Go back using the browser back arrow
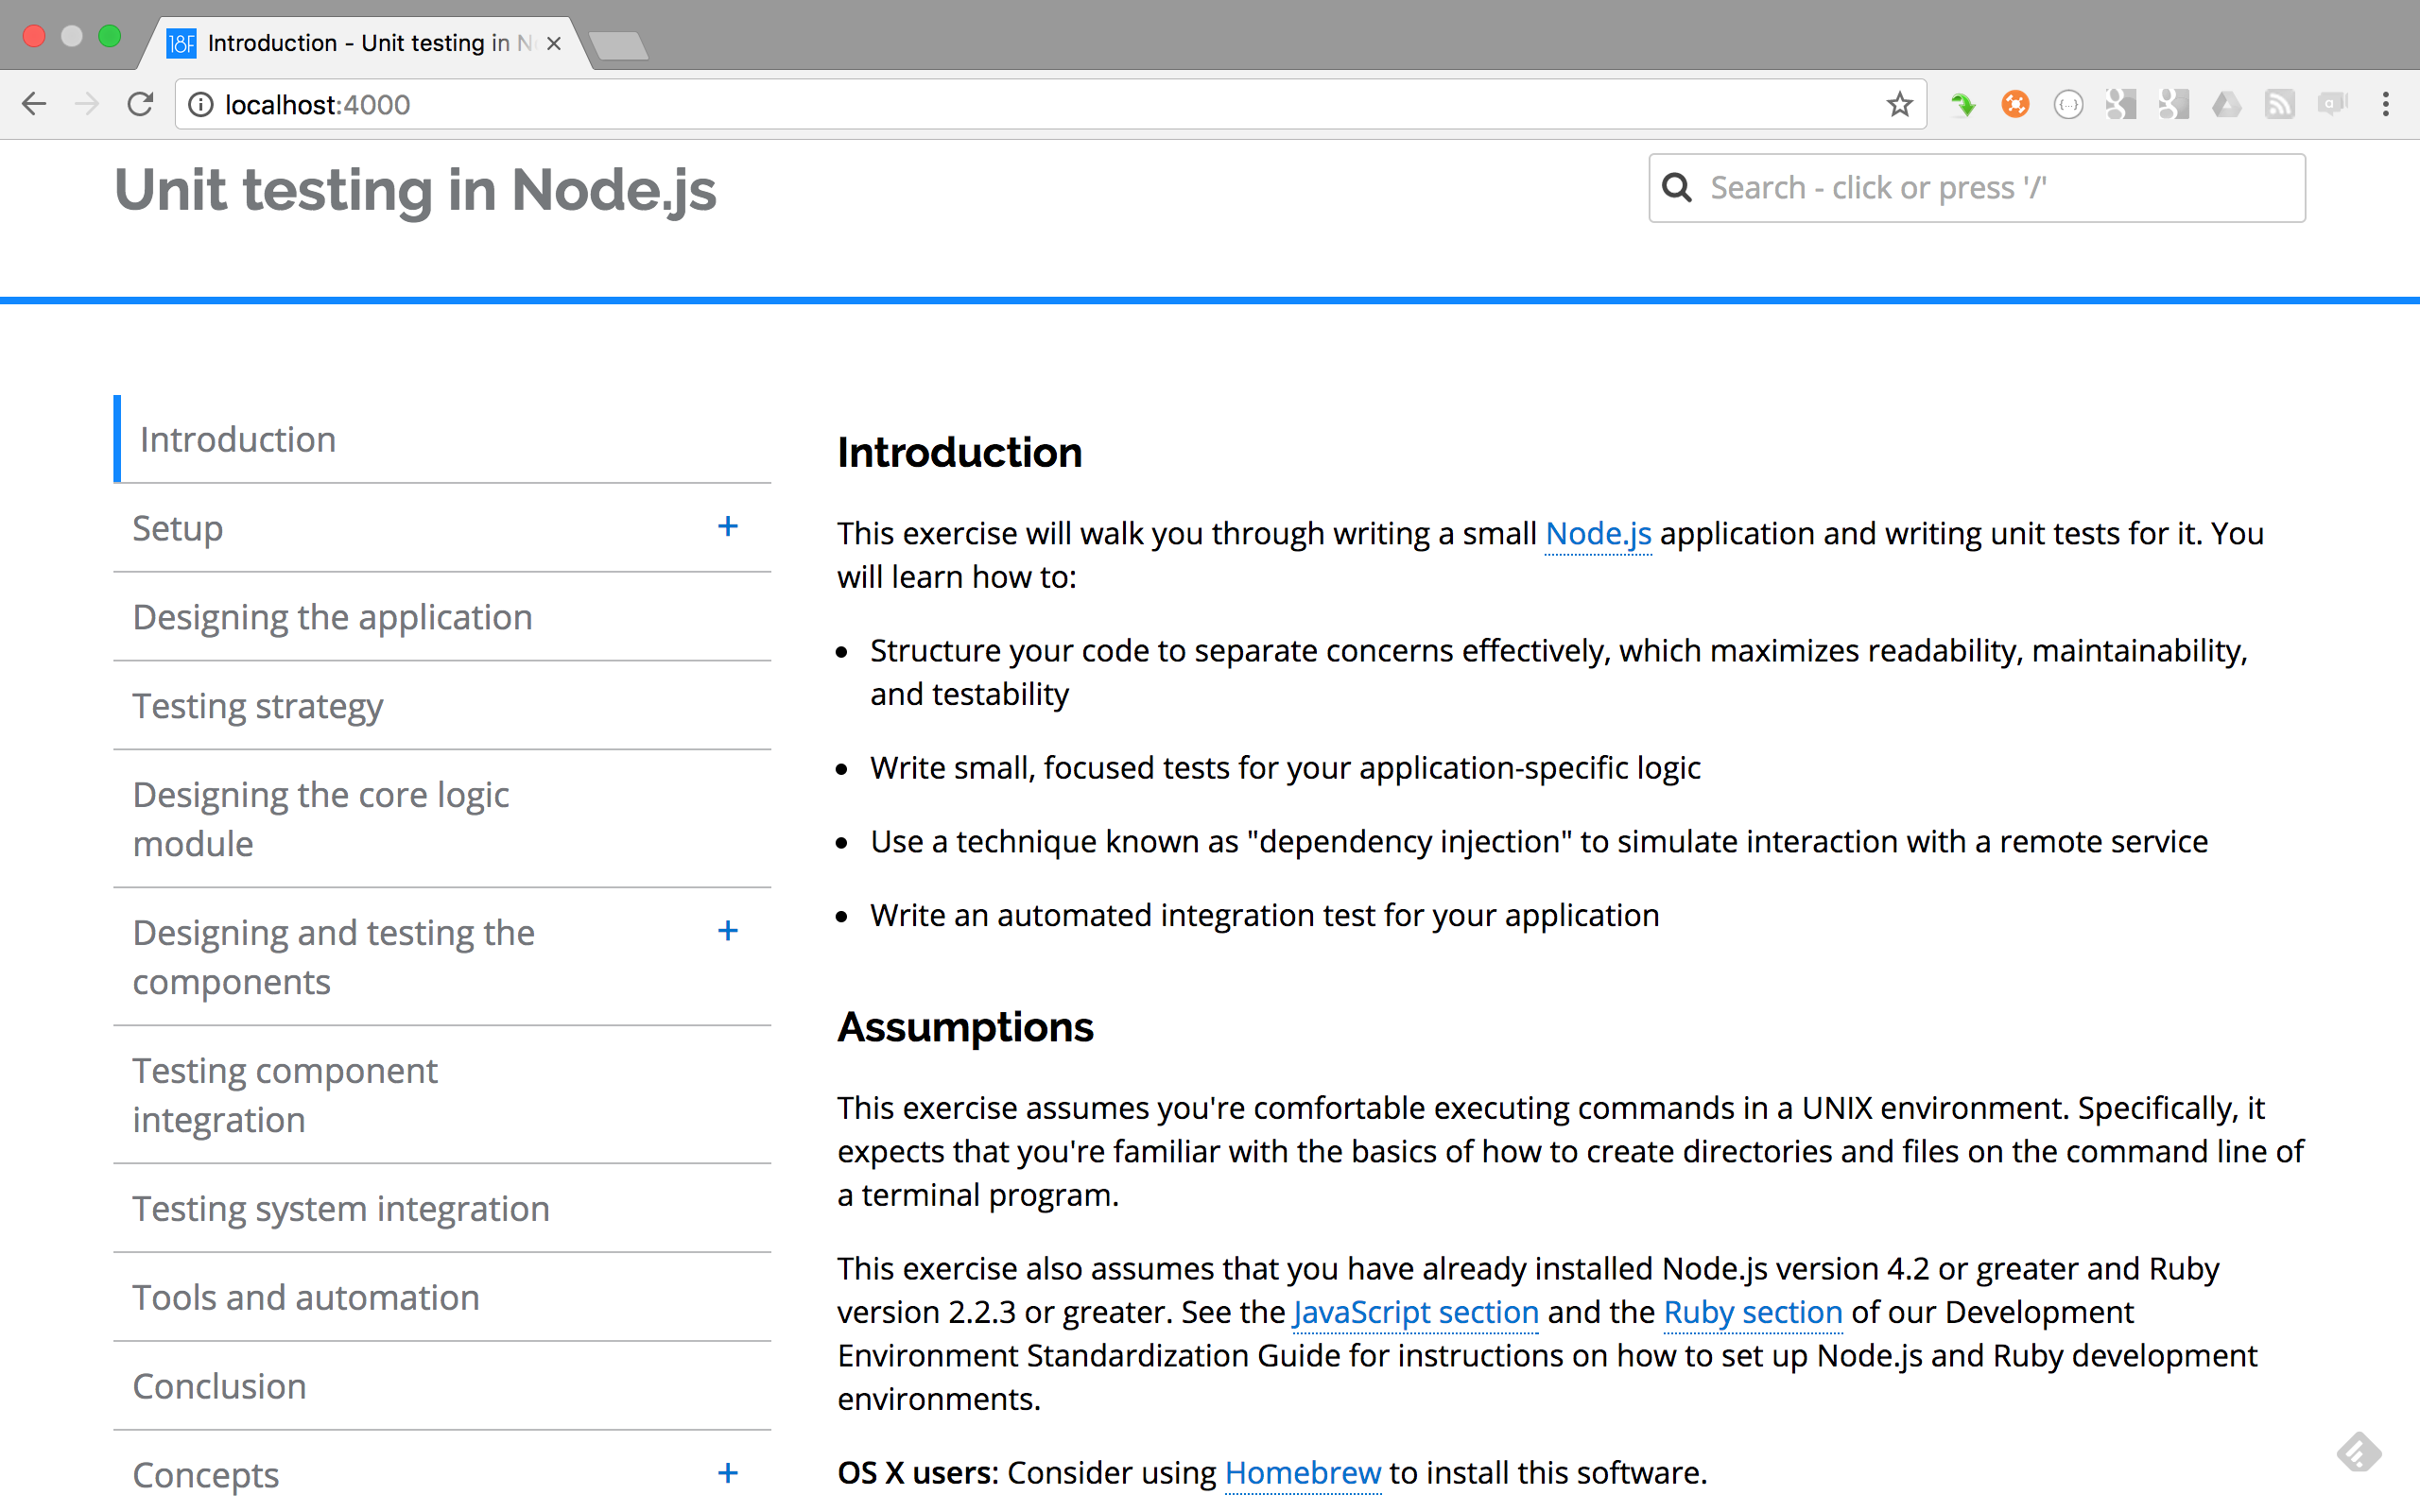Image resolution: width=2420 pixels, height=1512 pixels. [x=34, y=104]
